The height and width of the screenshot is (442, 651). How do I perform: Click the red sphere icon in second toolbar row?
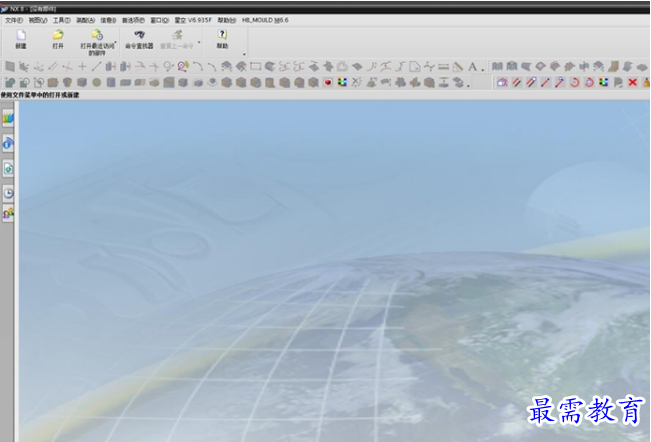tap(328, 83)
